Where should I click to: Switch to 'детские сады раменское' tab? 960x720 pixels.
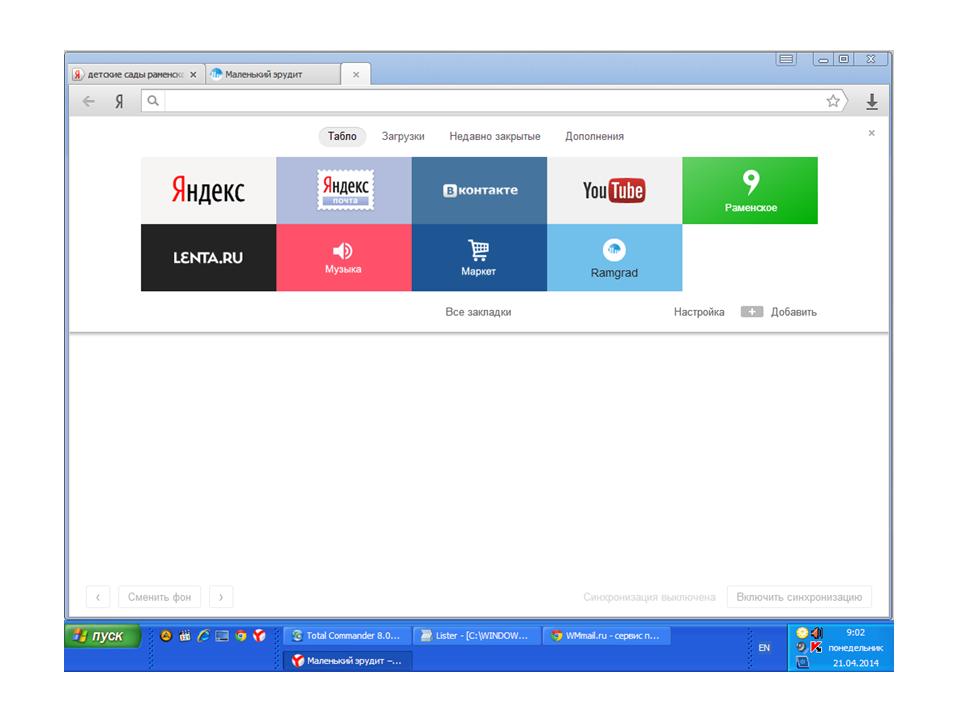pos(135,74)
